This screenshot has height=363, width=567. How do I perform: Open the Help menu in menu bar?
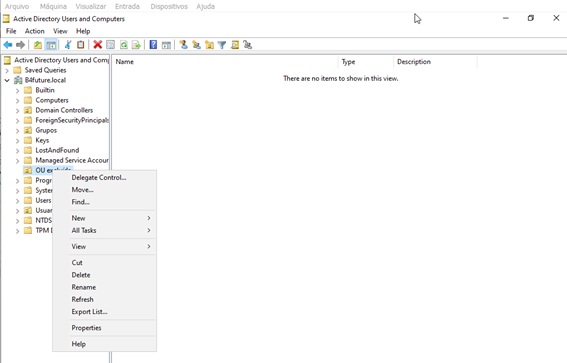pos(83,31)
